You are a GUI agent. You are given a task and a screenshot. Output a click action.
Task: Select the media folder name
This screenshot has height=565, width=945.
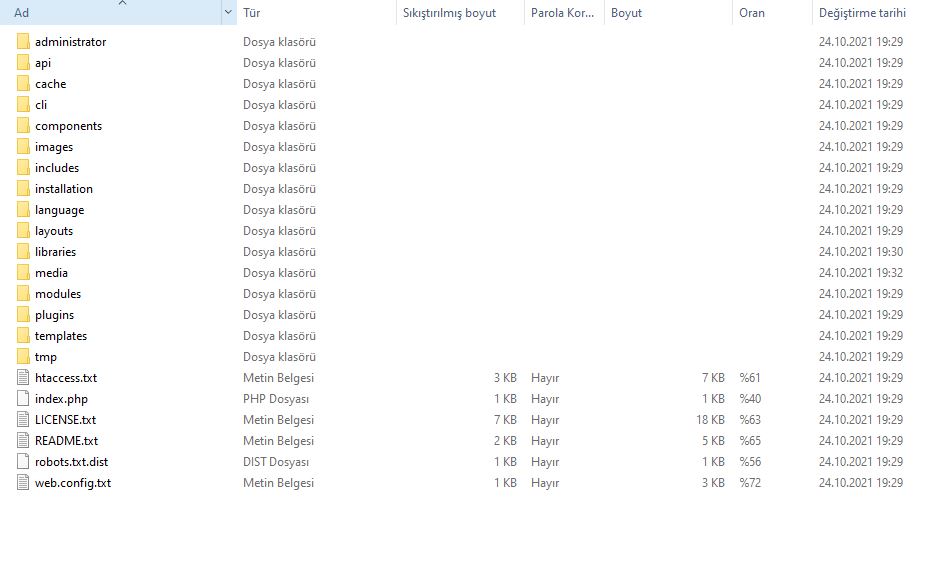(x=51, y=273)
